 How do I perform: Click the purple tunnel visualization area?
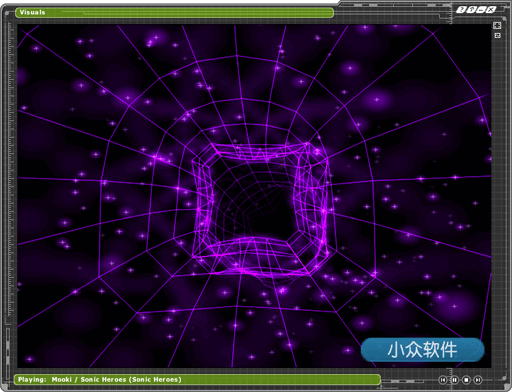click(x=254, y=196)
